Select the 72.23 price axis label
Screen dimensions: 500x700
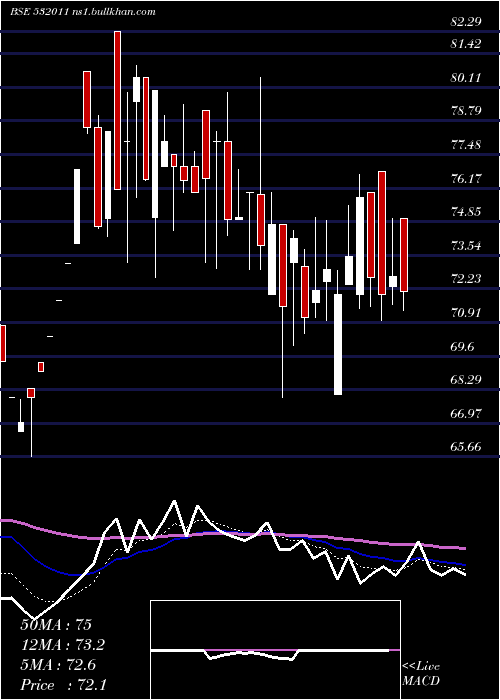(x=466, y=279)
